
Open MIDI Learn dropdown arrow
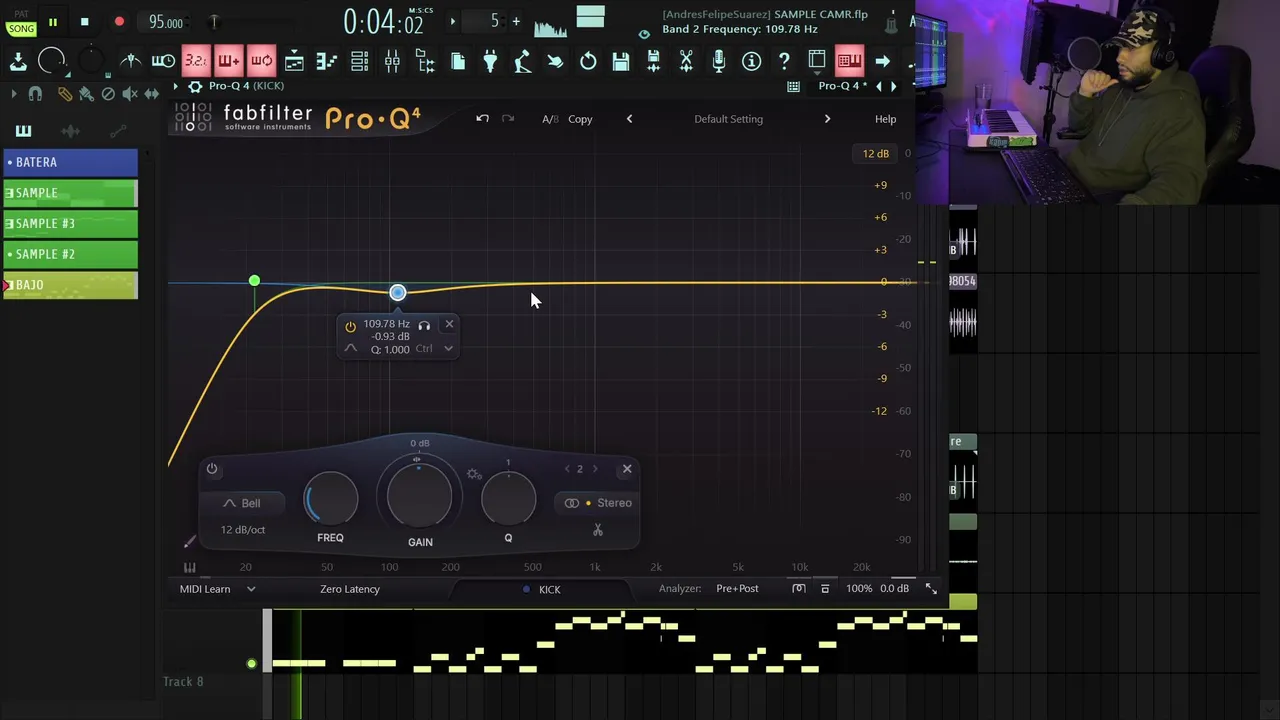pos(251,589)
